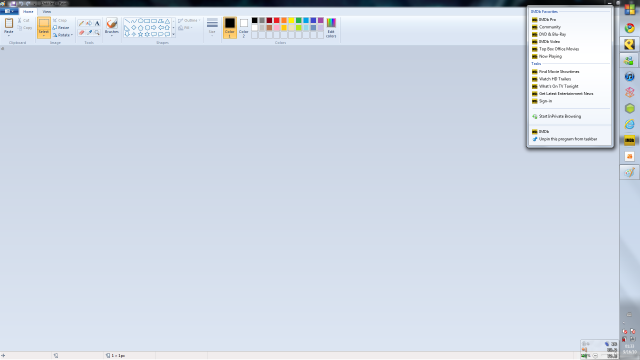Click the Resize image button

click(x=61, y=28)
